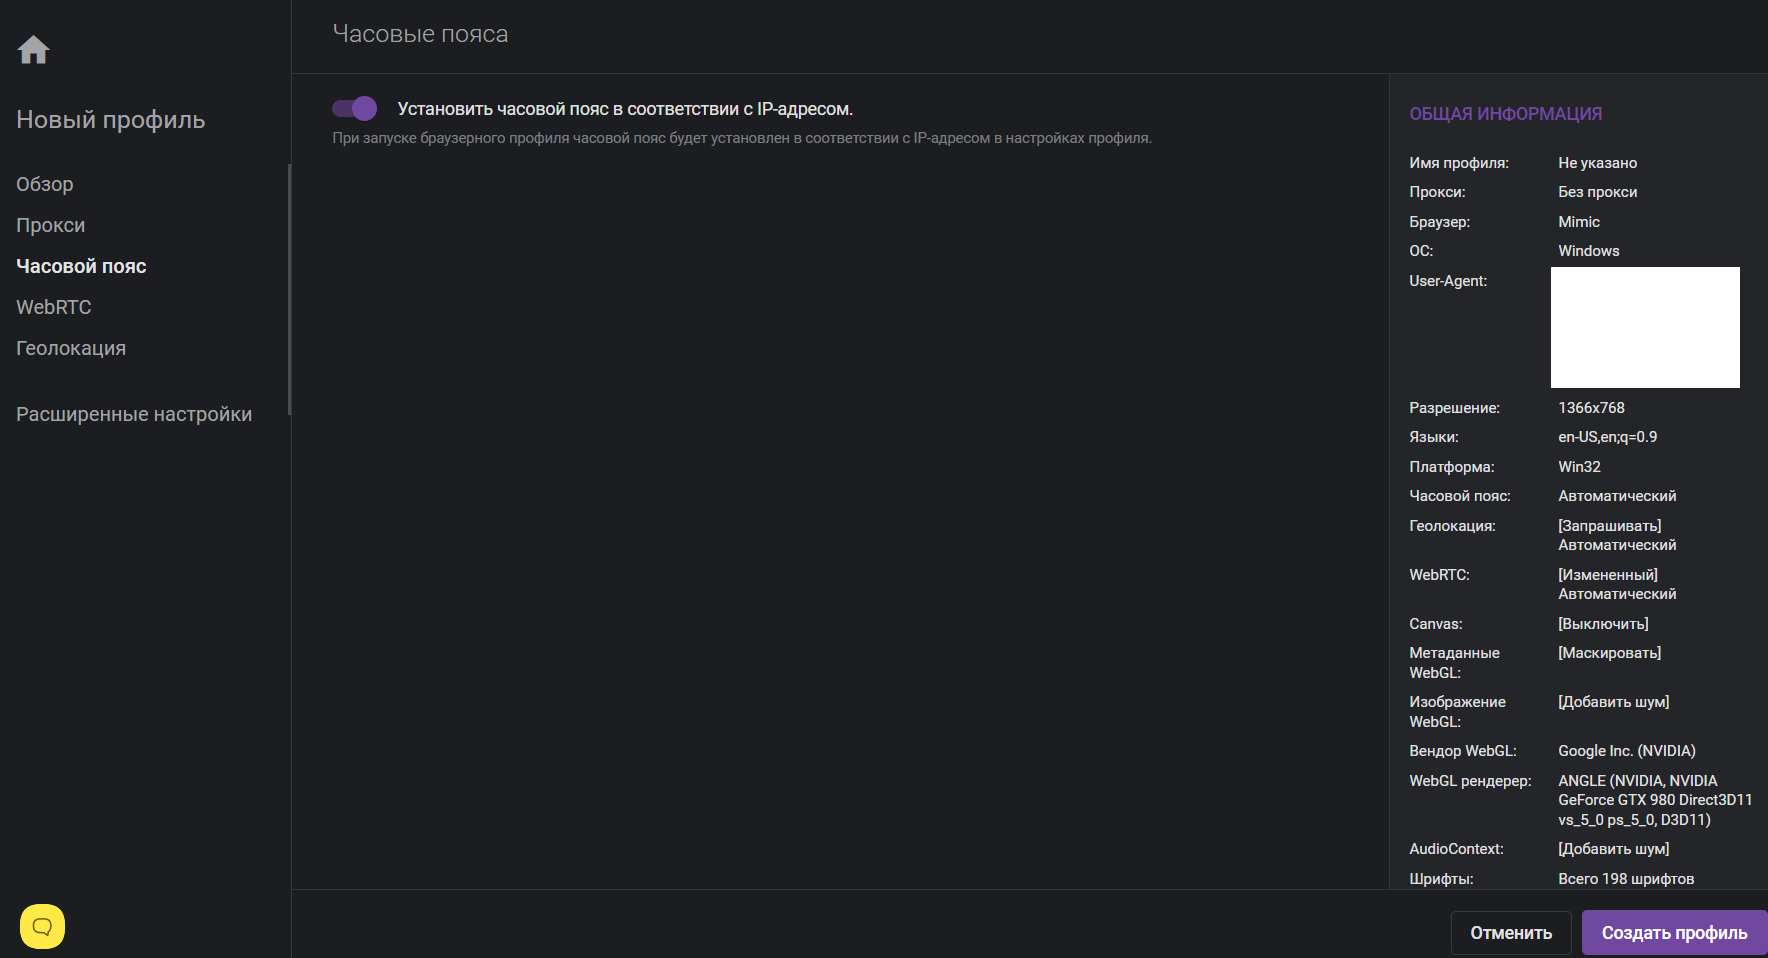Click the Без прокси value
1768x958 pixels.
(1597, 192)
